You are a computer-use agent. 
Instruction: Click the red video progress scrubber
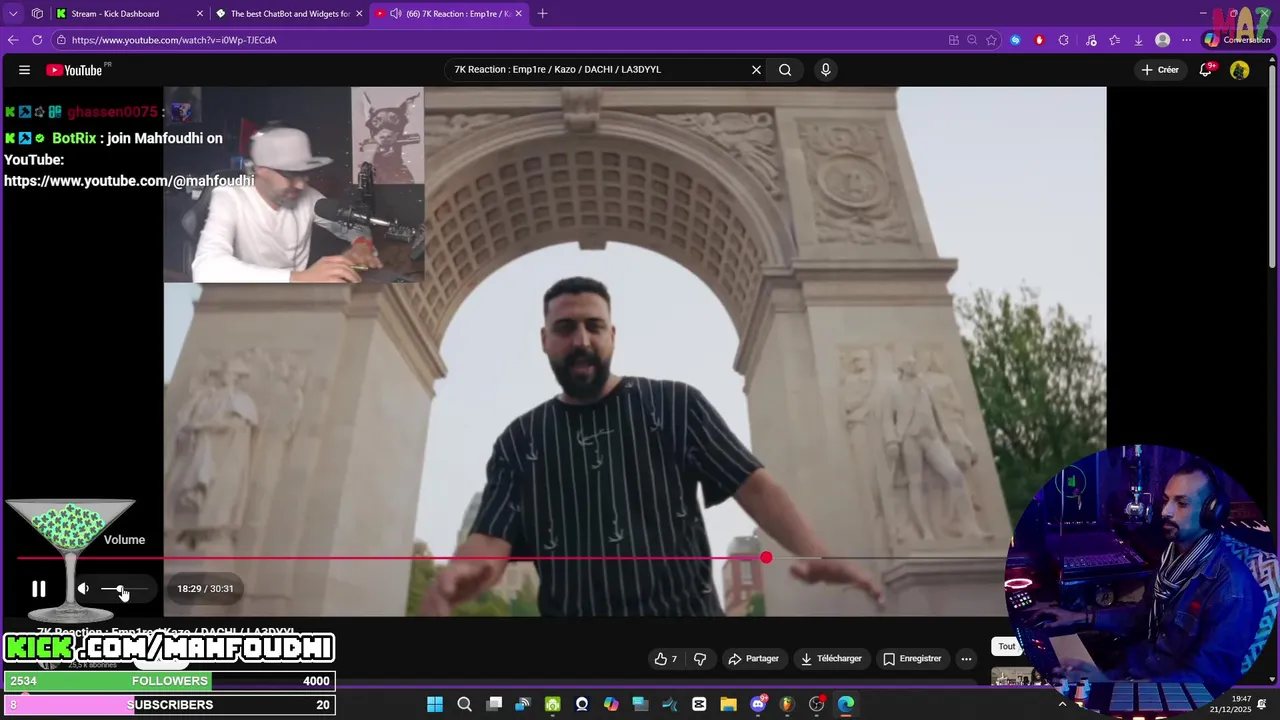pyautogui.click(x=766, y=558)
